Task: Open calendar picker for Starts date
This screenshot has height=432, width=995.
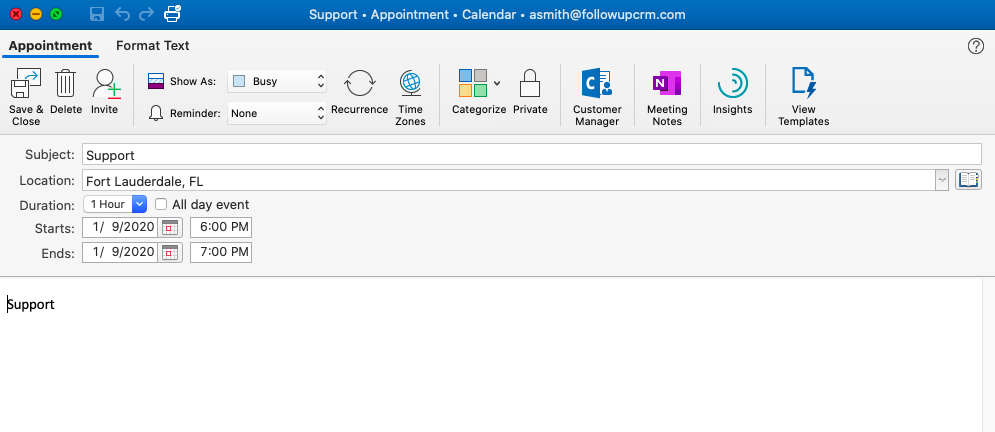Action: [170, 228]
